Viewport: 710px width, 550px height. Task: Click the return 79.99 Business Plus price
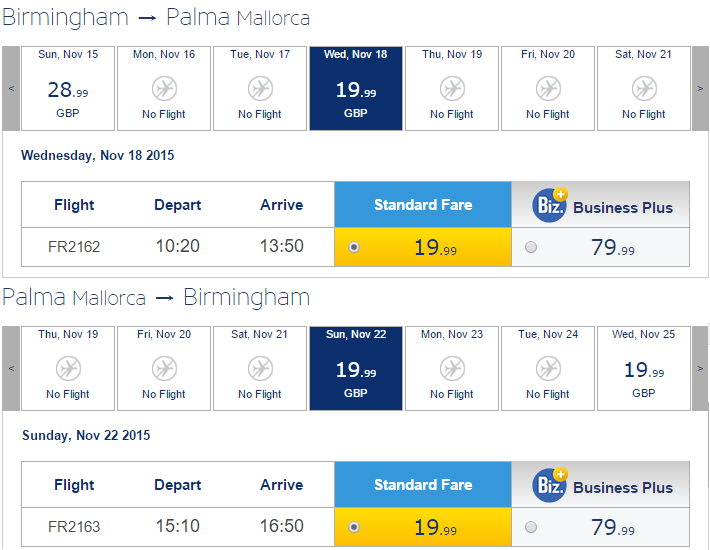pos(613,527)
